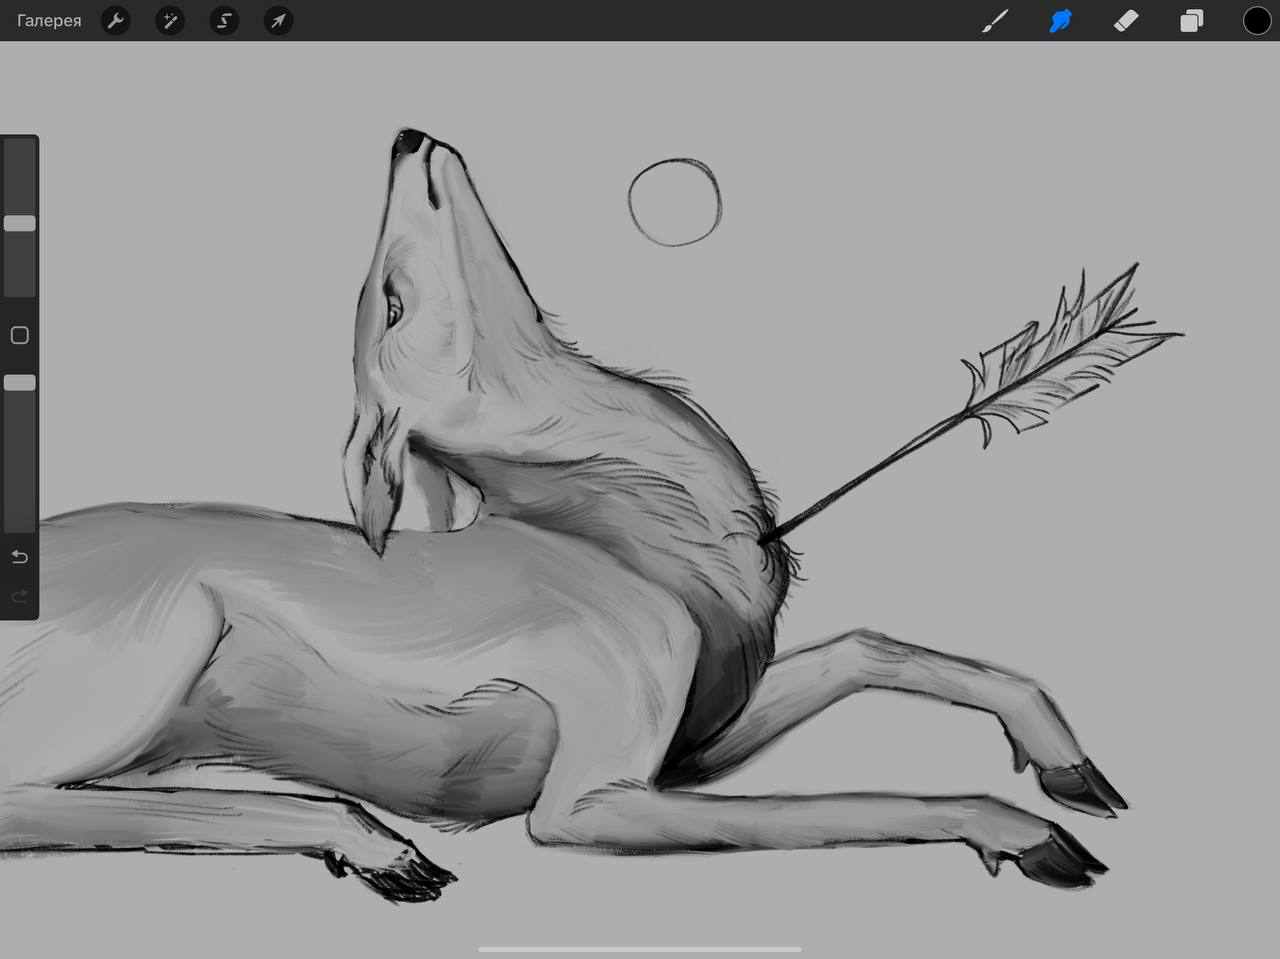Open the Галерея gallery view
This screenshot has width=1280, height=959.
coord(49,21)
